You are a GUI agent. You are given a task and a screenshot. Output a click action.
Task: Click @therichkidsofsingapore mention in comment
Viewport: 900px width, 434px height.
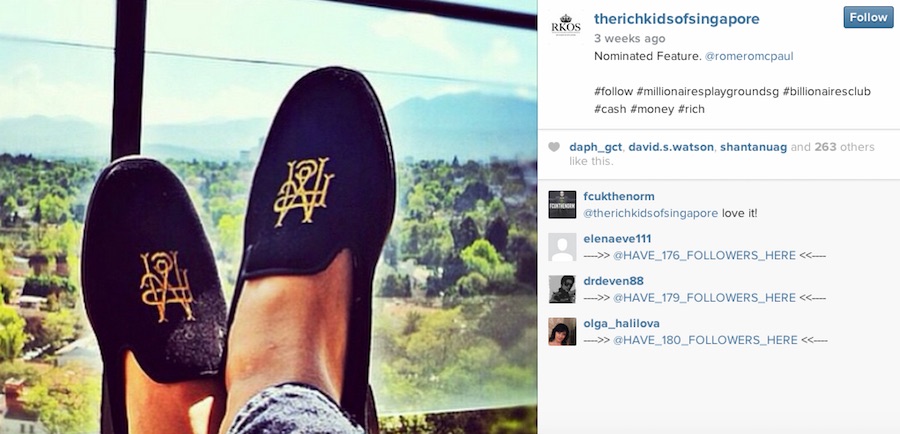click(650, 214)
